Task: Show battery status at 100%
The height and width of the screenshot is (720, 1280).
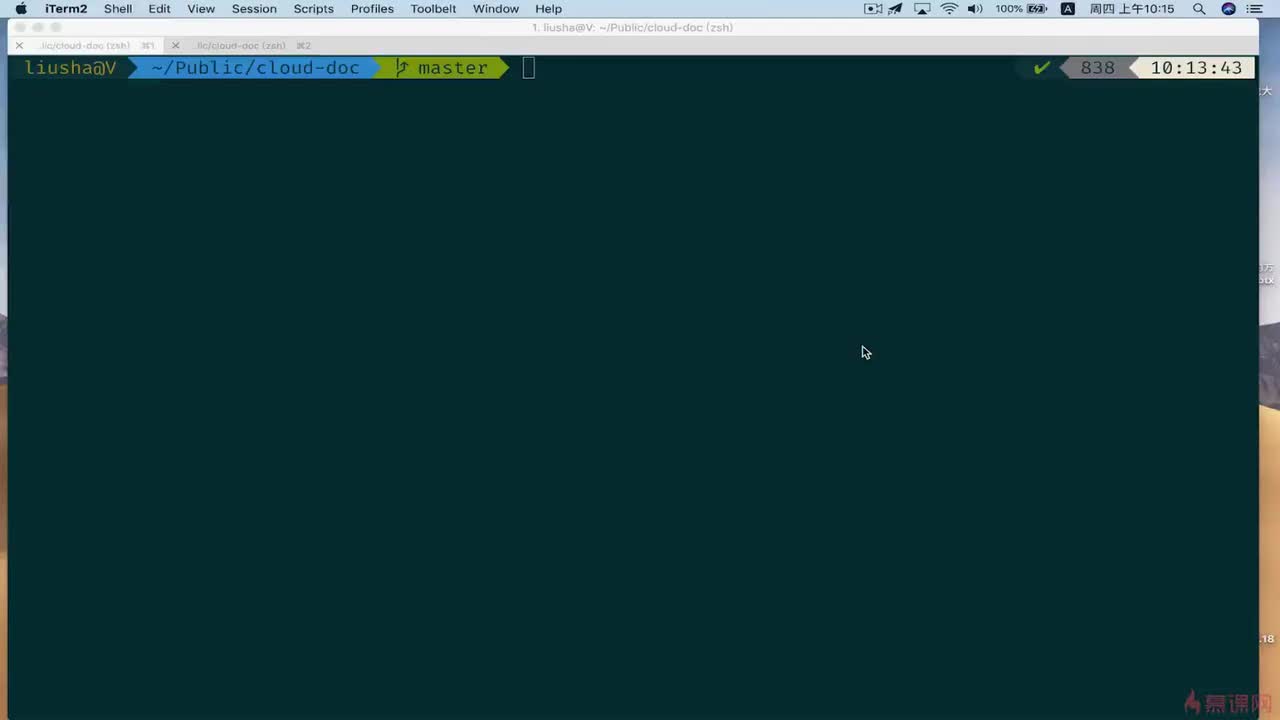Action: [x=1021, y=9]
